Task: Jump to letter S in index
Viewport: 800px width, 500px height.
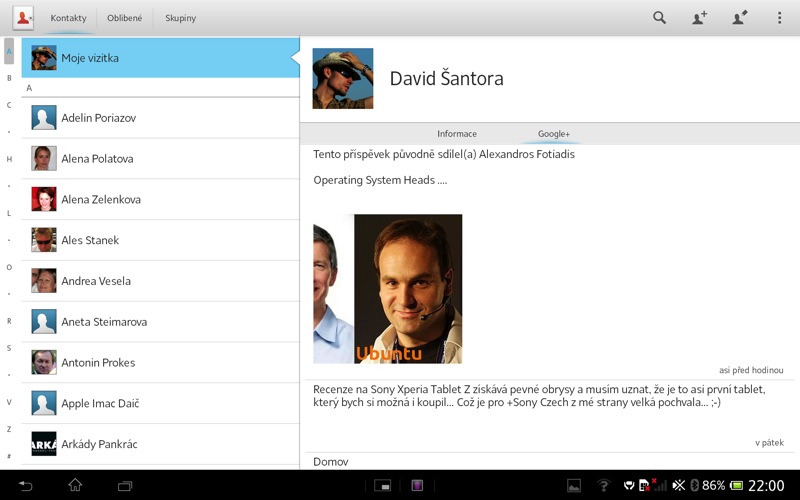Action: [9, 348]
